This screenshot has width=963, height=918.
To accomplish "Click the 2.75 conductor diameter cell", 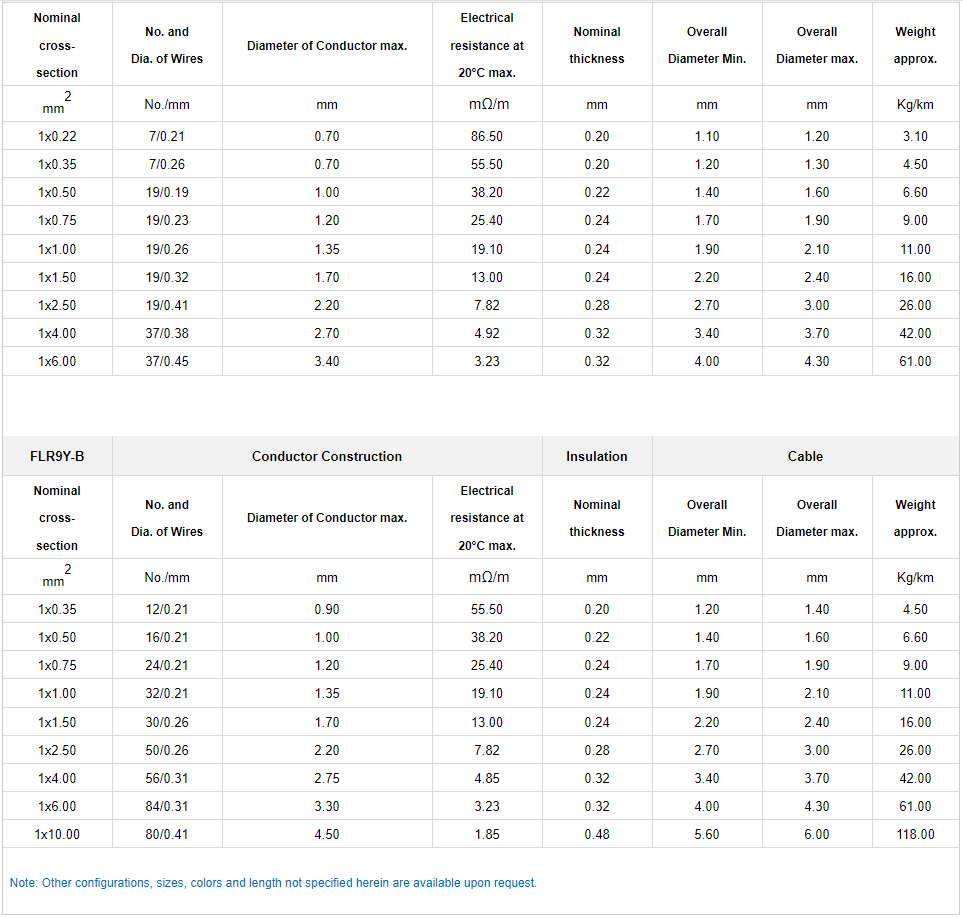I will pos(327,778).
